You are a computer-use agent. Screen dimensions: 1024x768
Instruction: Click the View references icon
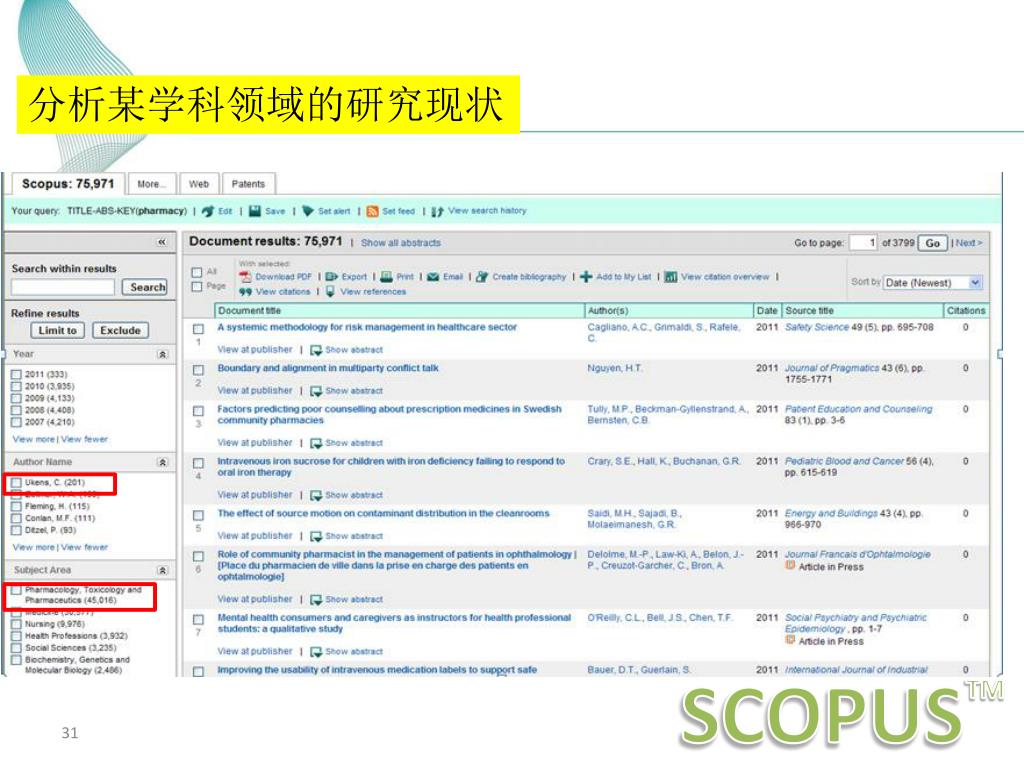click(330, 291)
